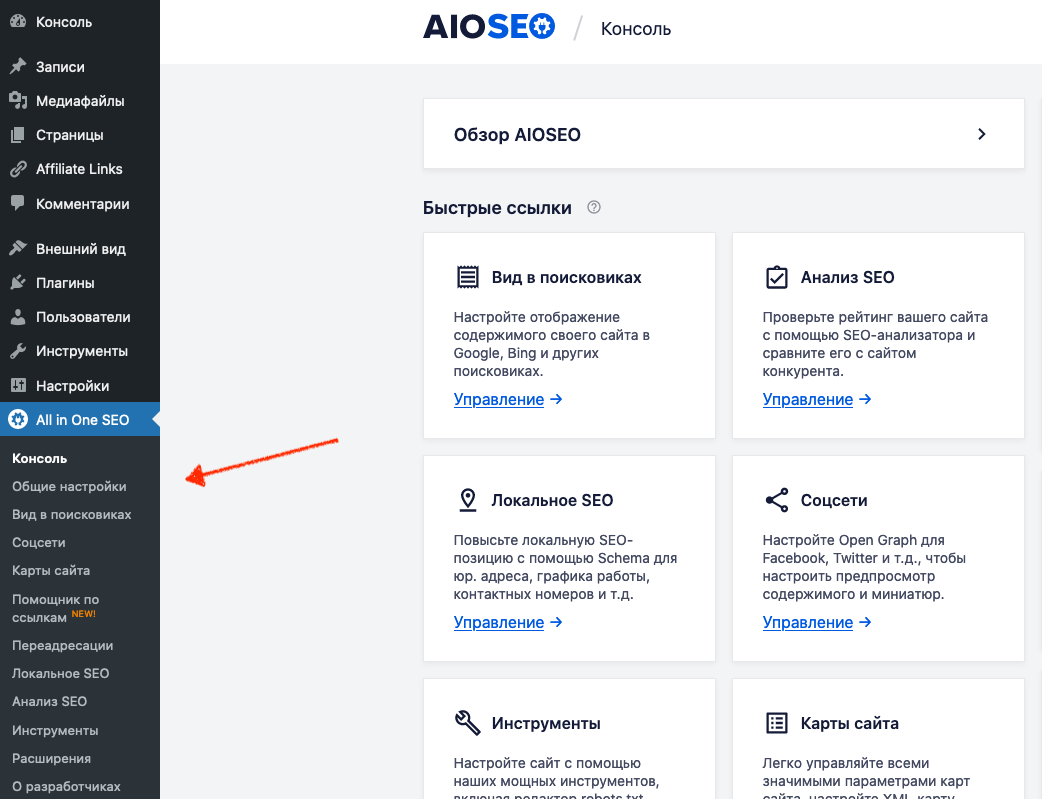Open Локальное SEO submenu item
Screen dimensions: 1042x799
pos(60,673)
